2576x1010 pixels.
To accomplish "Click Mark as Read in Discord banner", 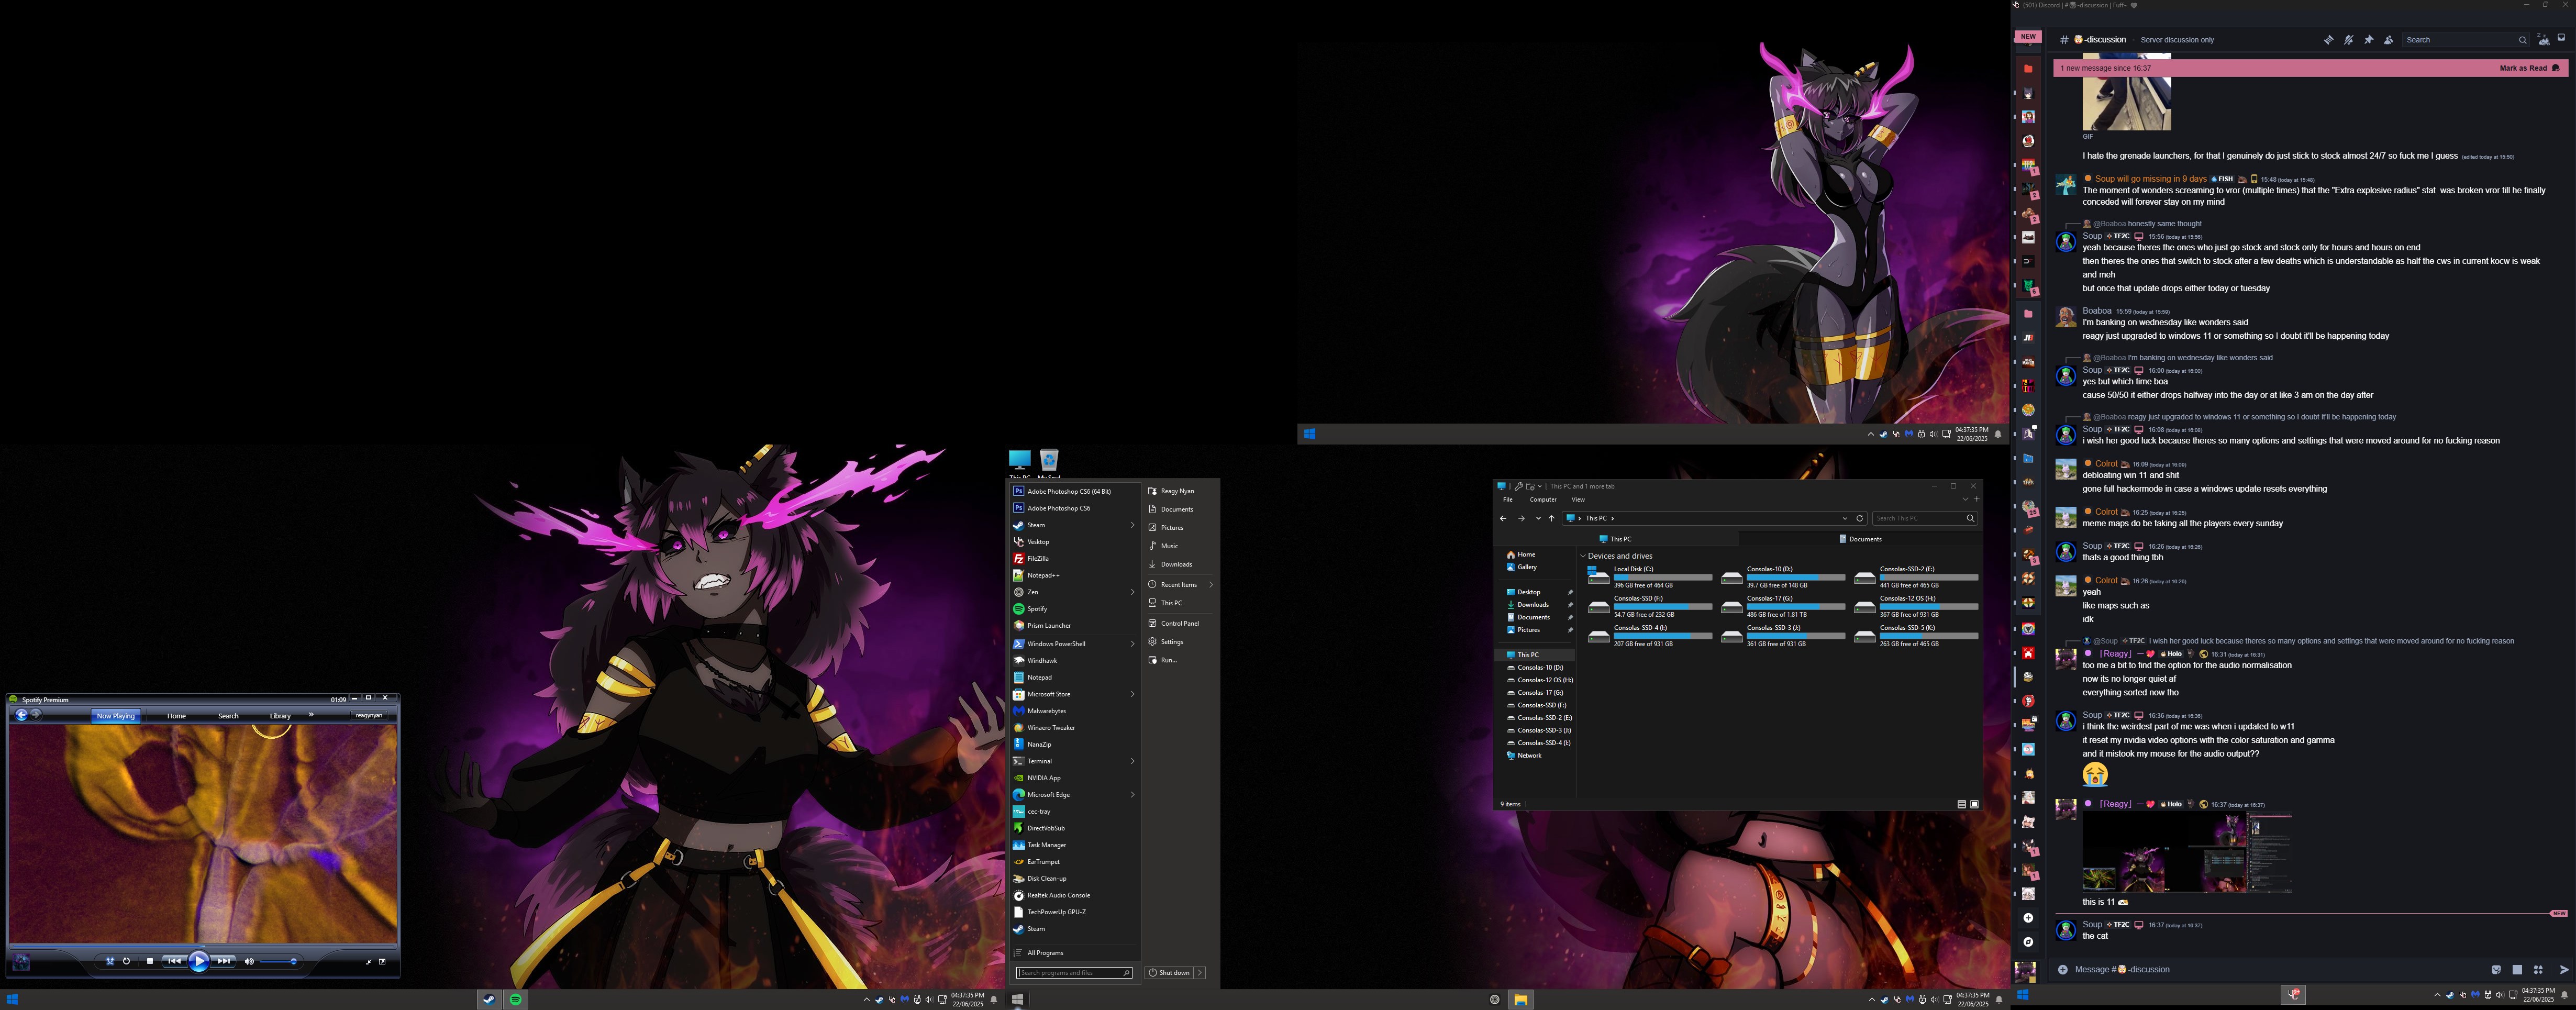I will [x=2529, y=68].
